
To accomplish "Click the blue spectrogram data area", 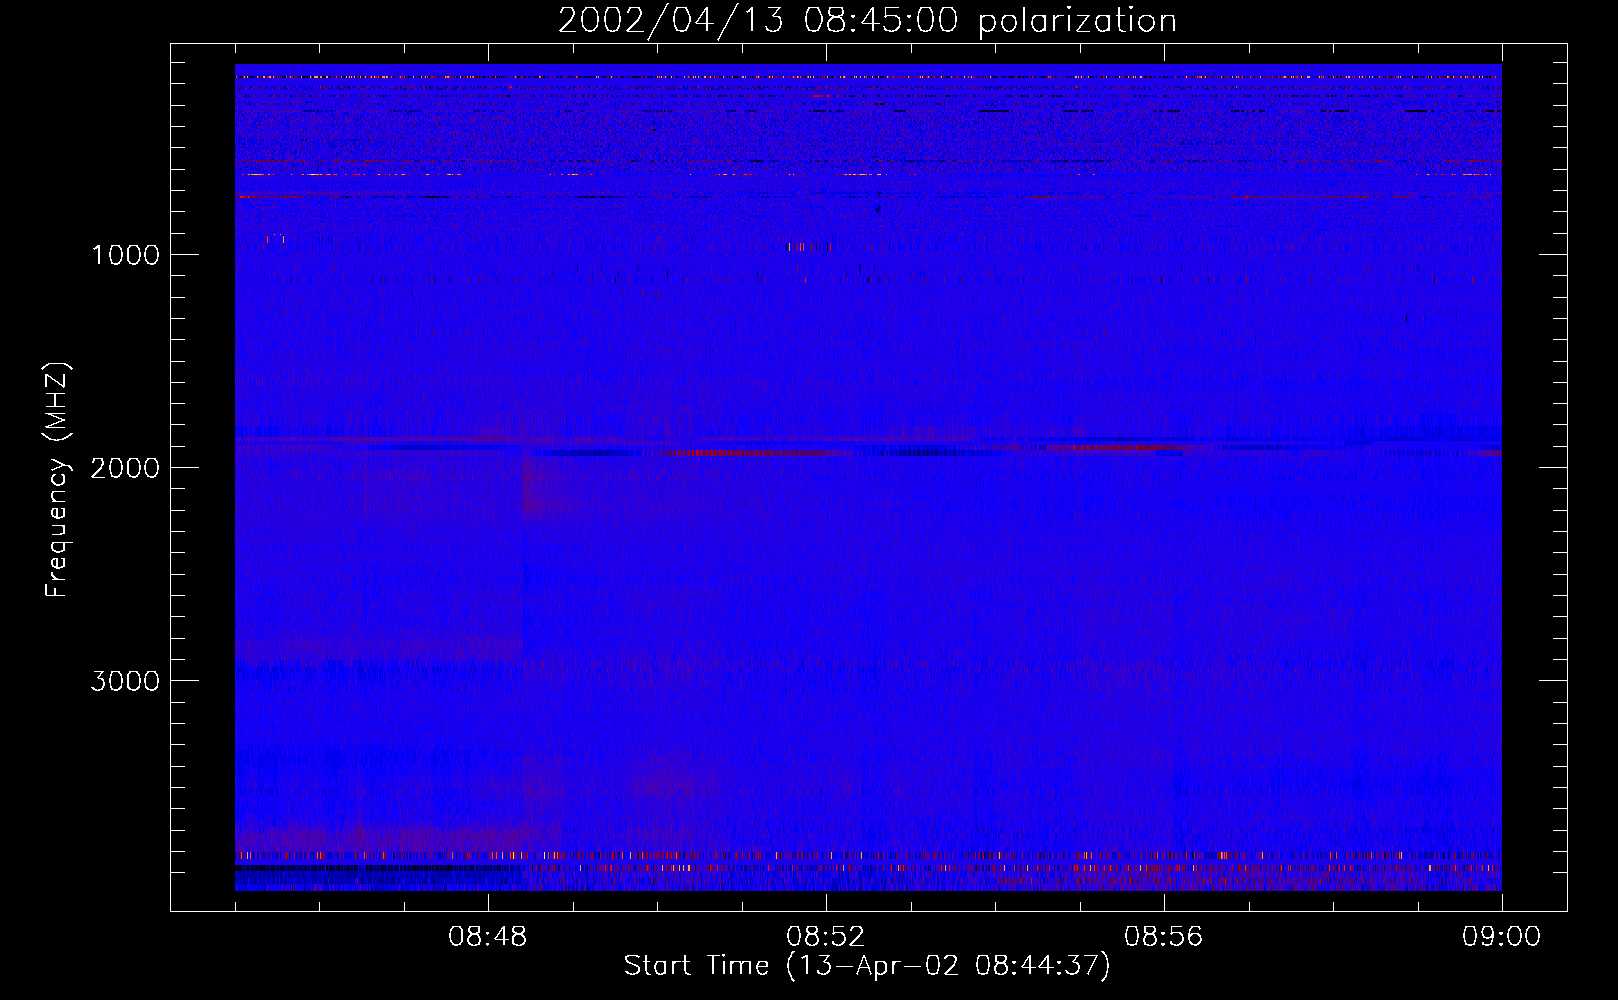I will pos(868,478).
